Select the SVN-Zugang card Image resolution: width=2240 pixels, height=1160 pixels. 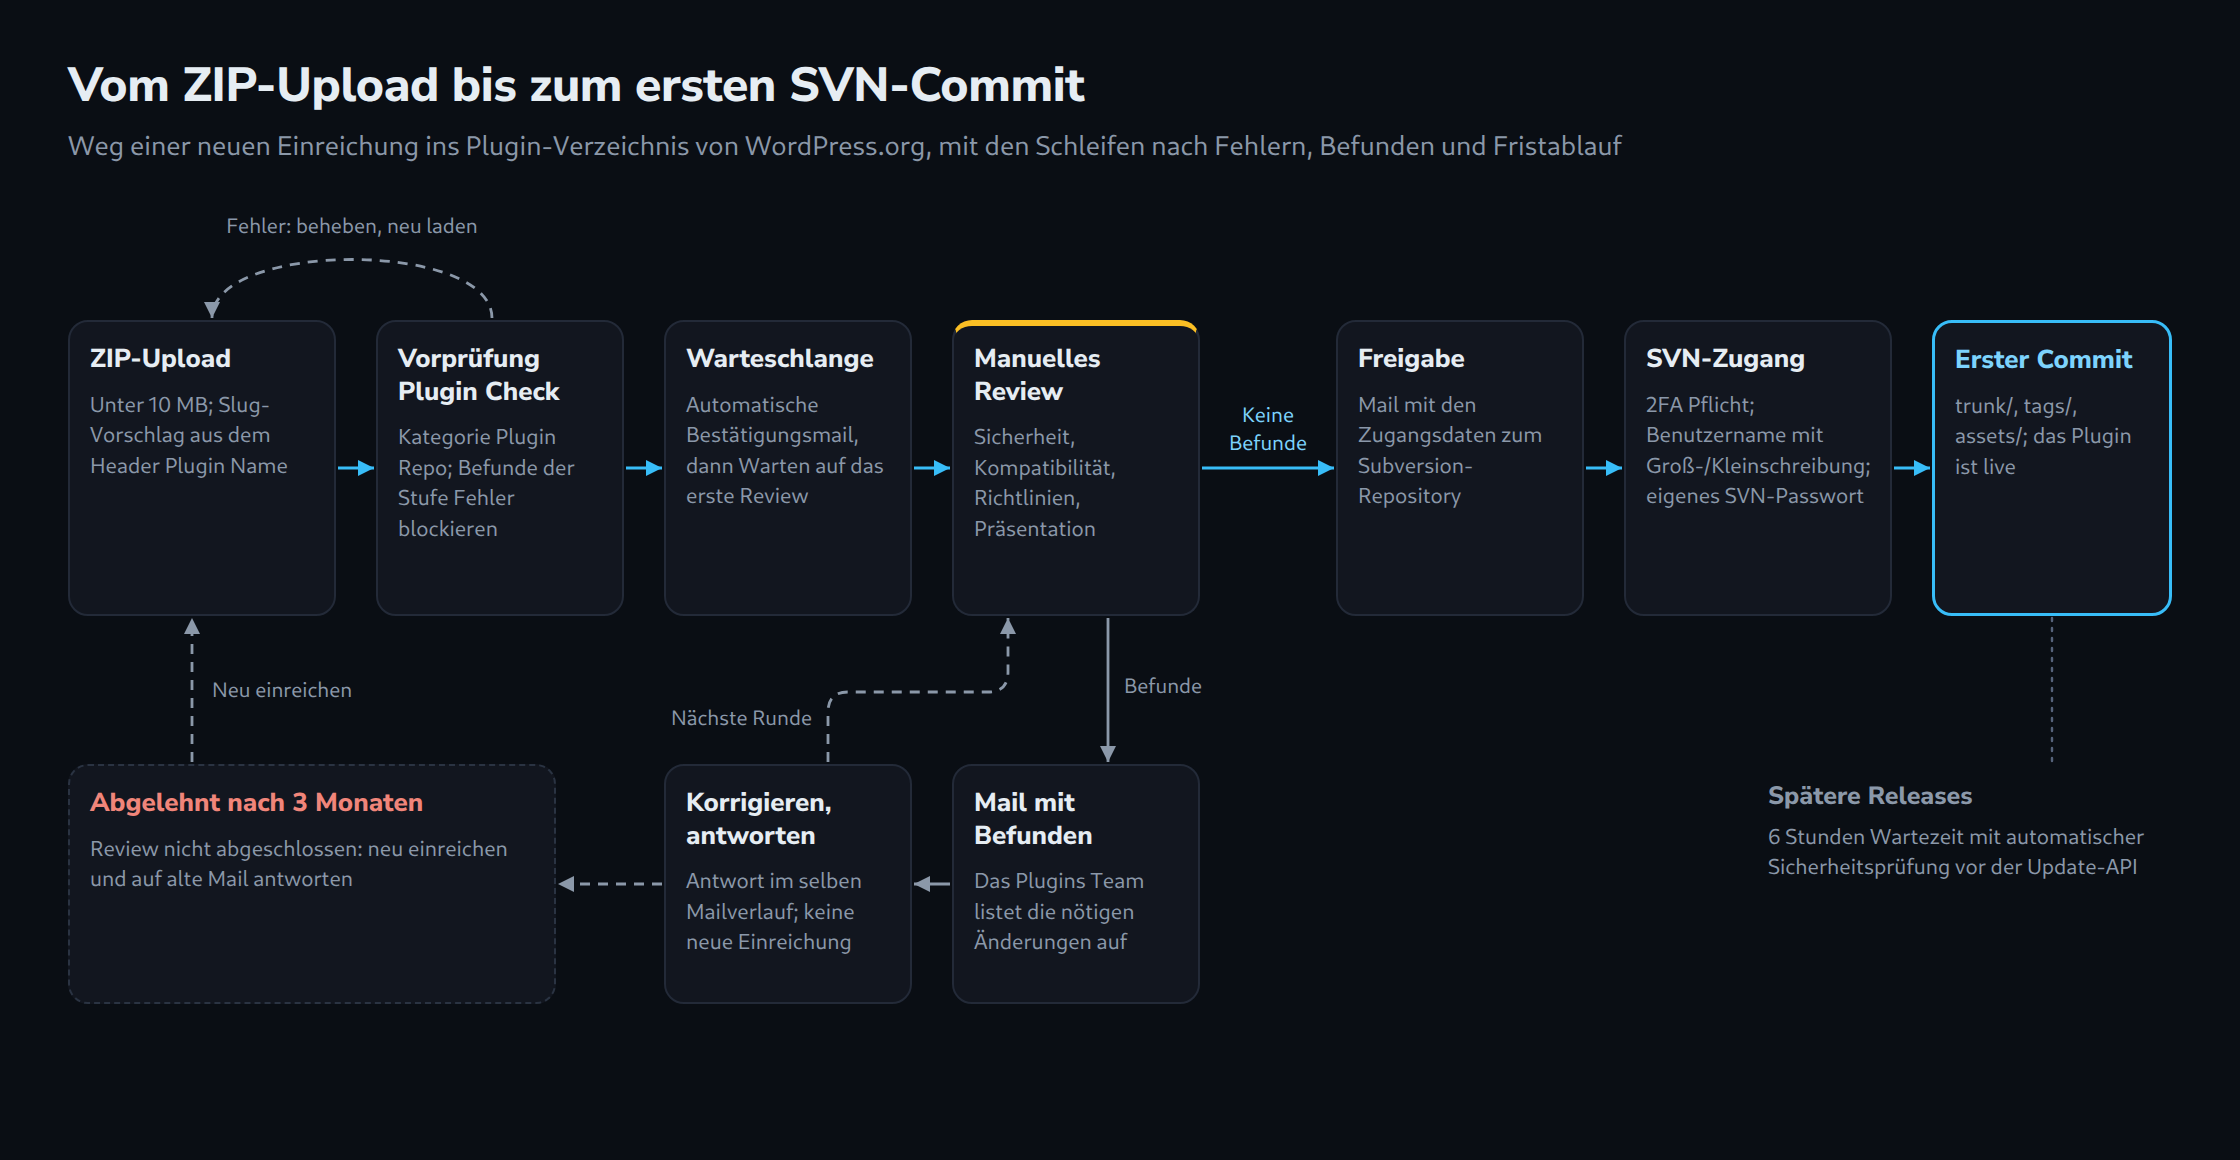1758,468
